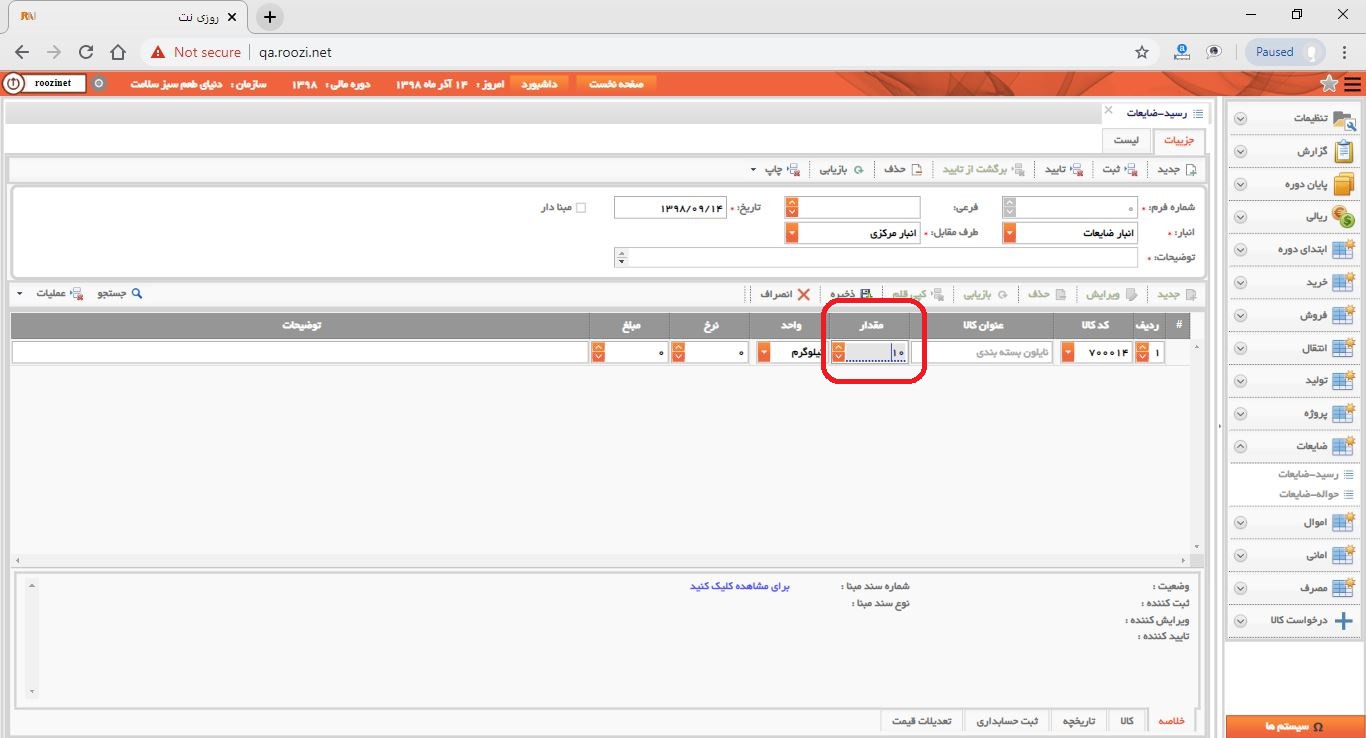Click the فرعی number stepper
Viewport: 1366px width, 738px height.
click(792, 207)
